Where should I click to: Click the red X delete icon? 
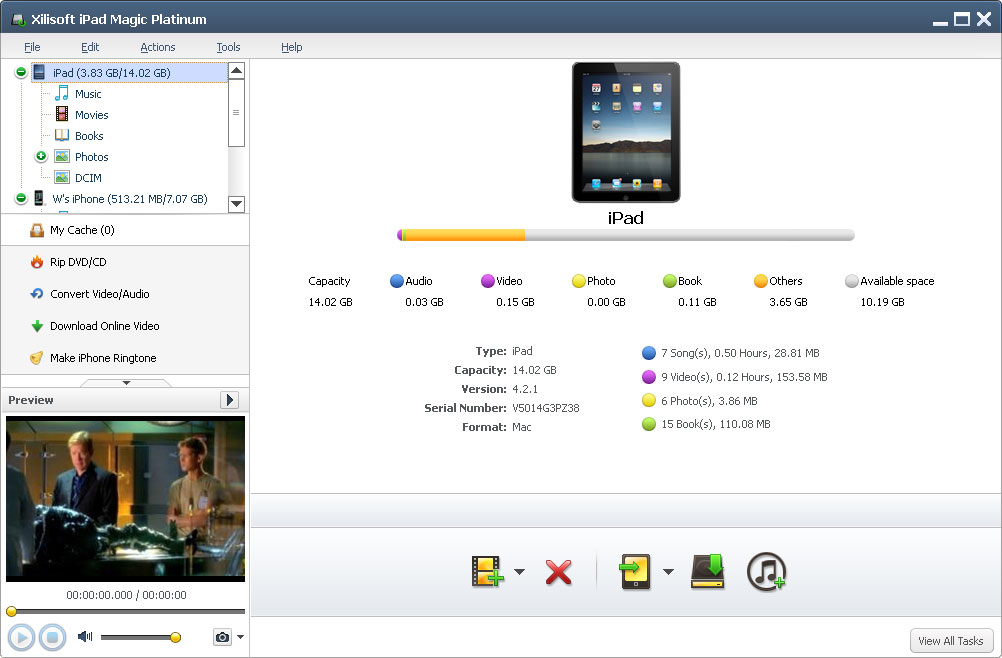click(558, 572)
